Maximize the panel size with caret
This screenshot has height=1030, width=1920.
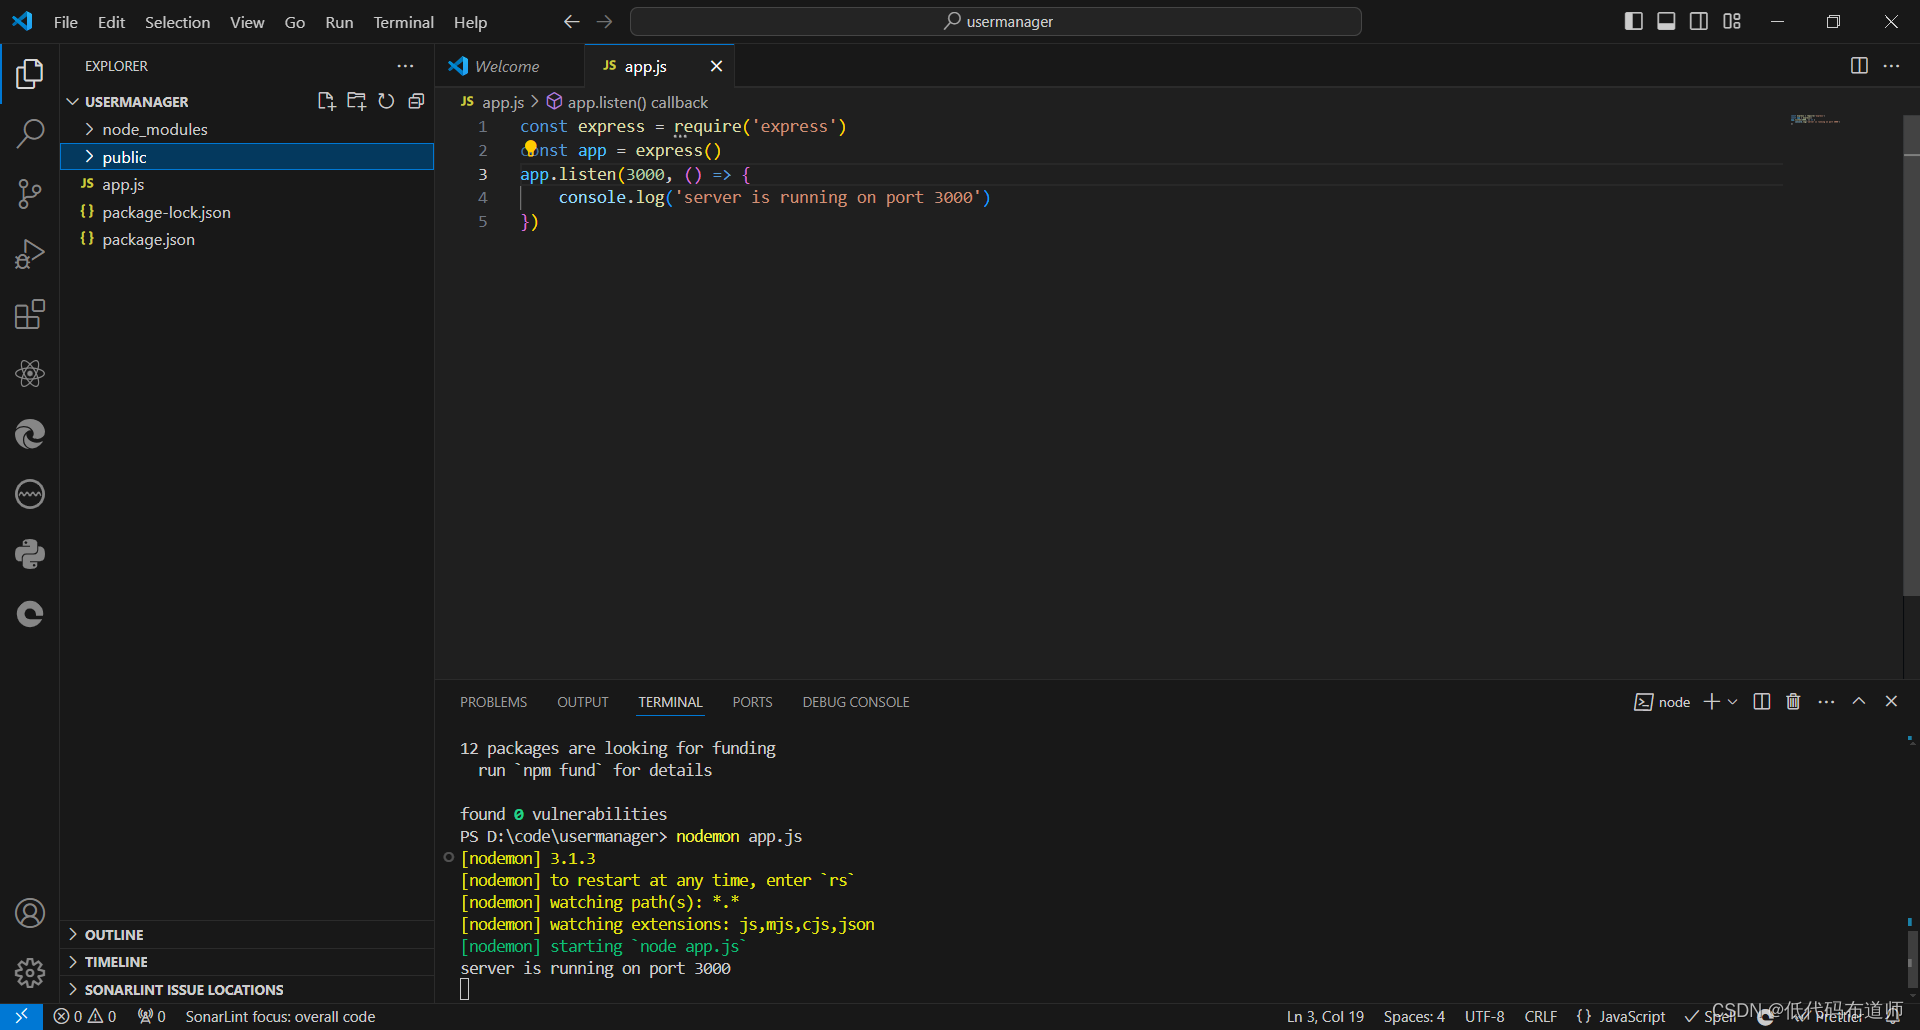pyautogui.click(x=1859, y=702)
